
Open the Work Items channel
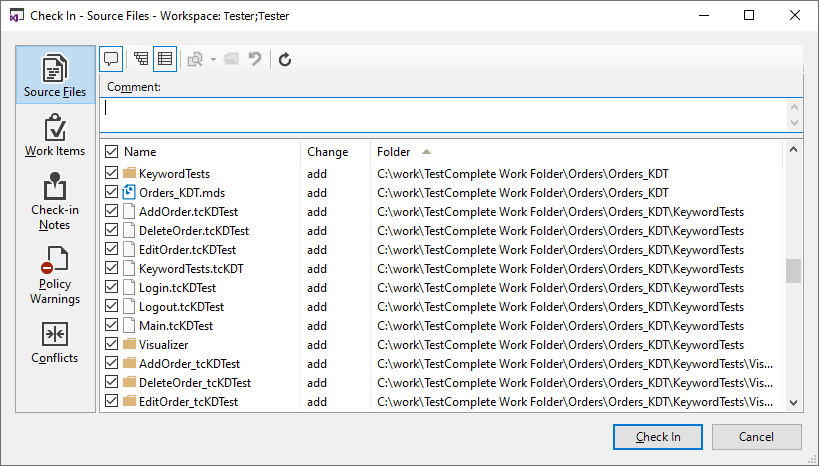55,136
